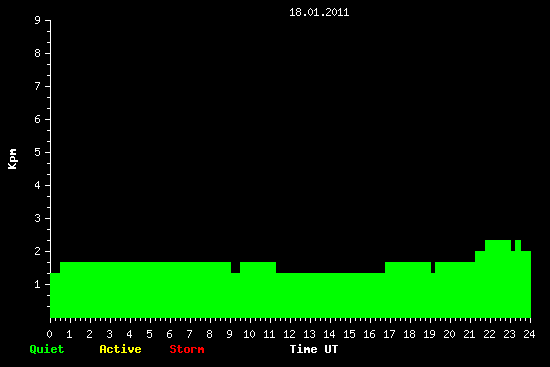The image size is (550, 367).
Task: Click hour 0 on the time axis
Action: (49, 334)
